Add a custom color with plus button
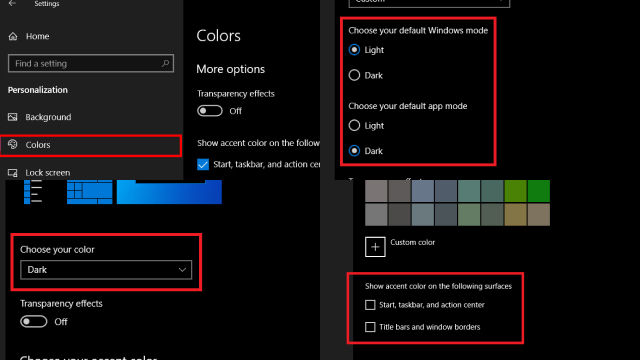 [x=375, y=247]
